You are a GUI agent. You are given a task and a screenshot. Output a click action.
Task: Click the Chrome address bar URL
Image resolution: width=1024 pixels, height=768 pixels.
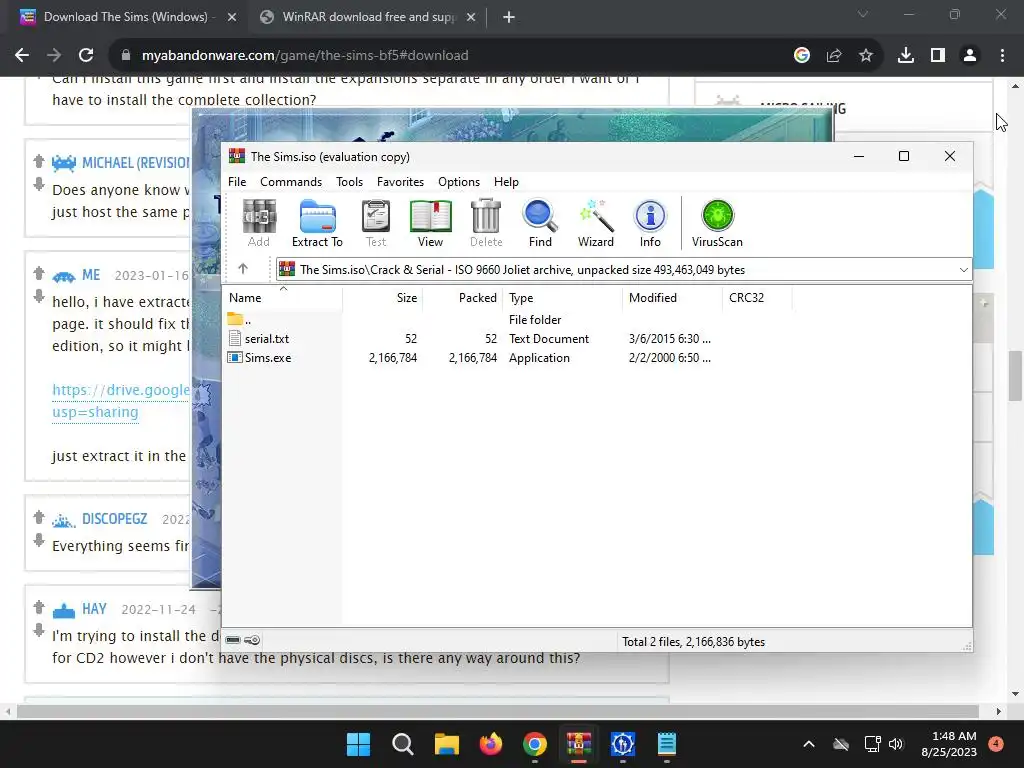pos(305,56)
